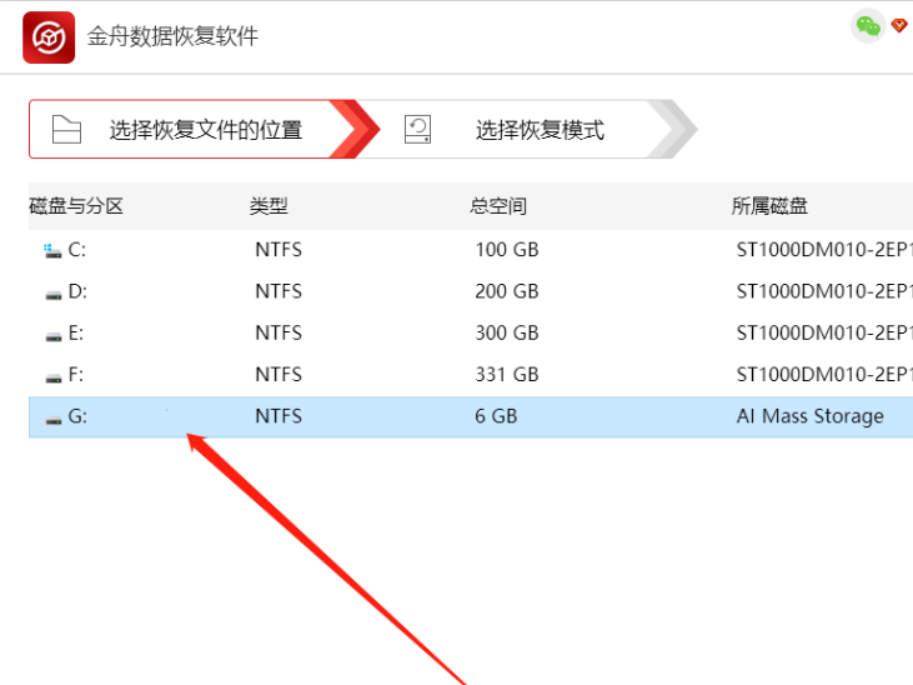Viewport: 913px width, 685px height.
Task: Click NTFS type in the F: row
Action: point(278,375)
